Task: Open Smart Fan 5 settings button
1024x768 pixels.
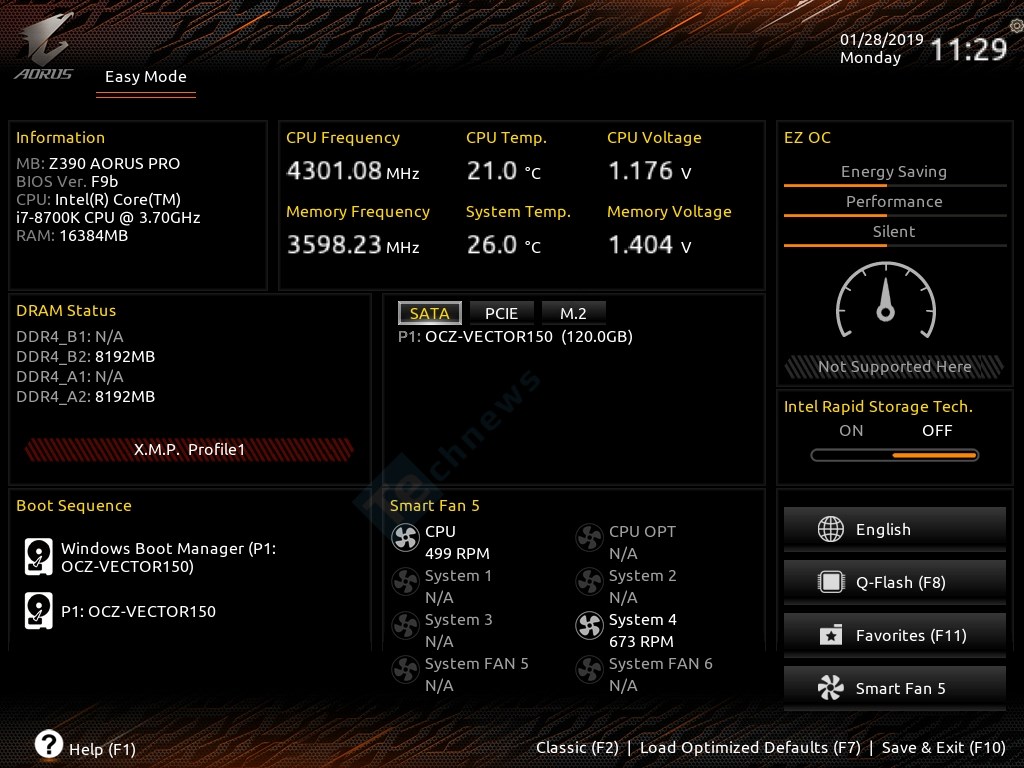Action: (895, 688)
